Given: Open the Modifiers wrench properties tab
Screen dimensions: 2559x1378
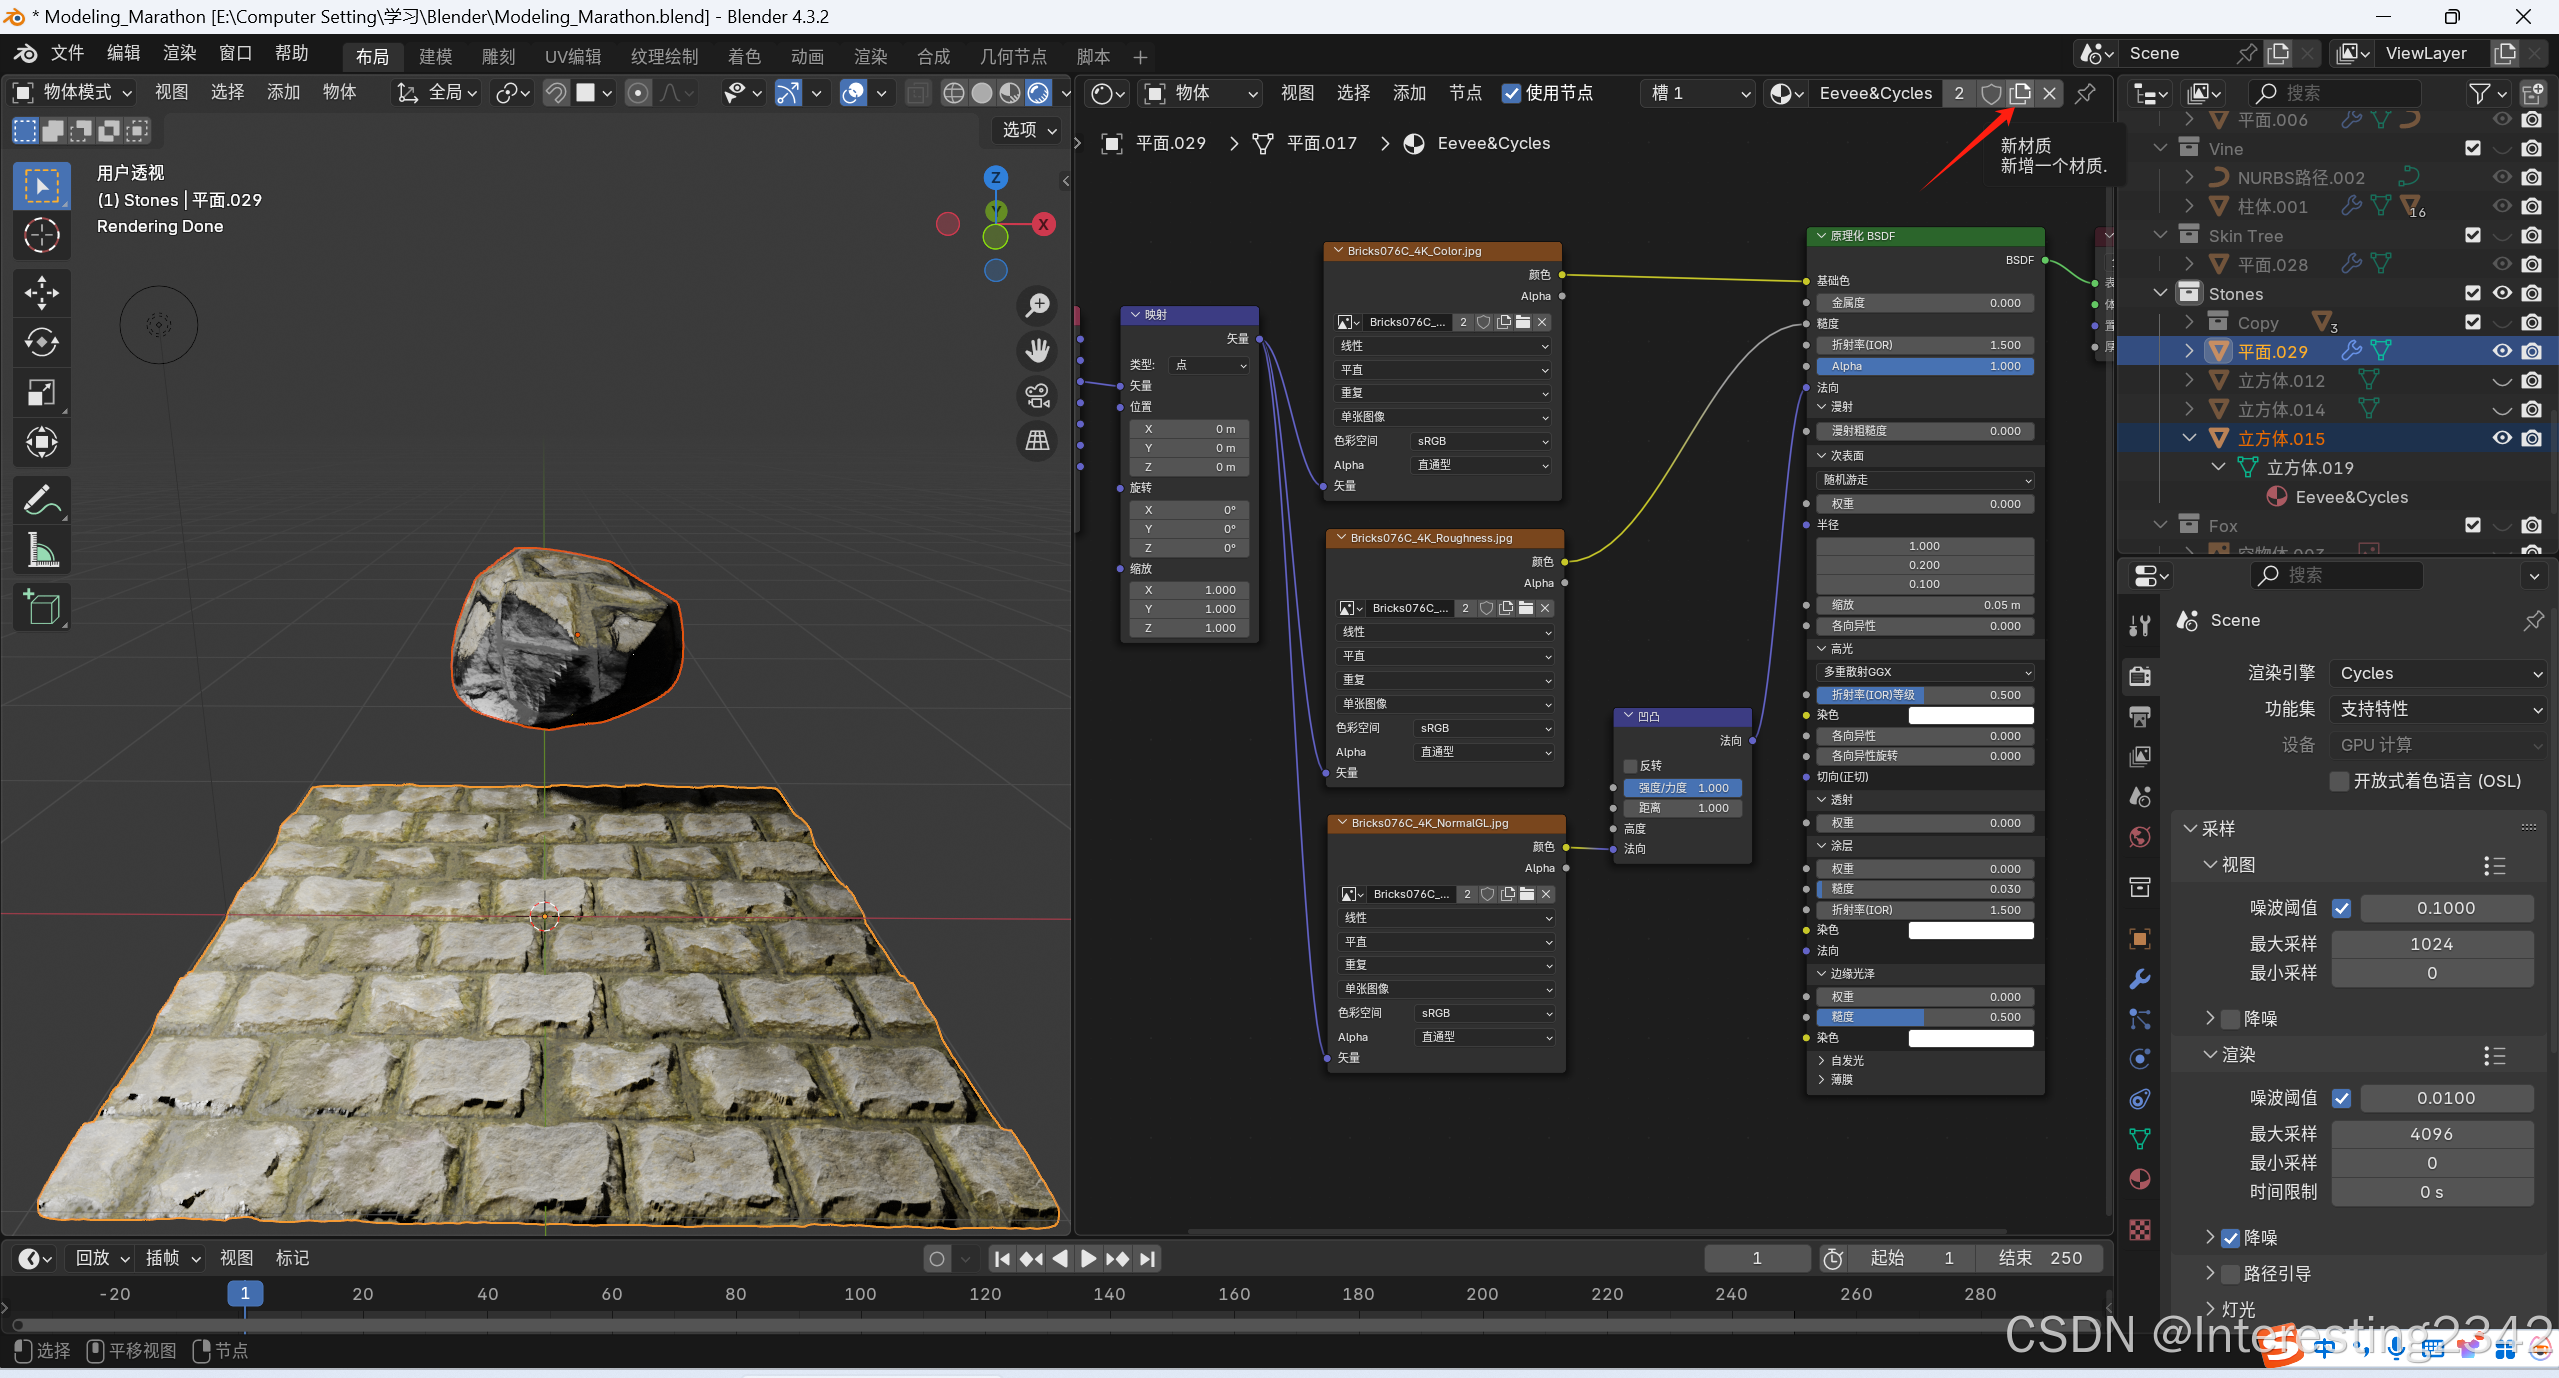Looking at the screenshot, I should pos(2139,979).
